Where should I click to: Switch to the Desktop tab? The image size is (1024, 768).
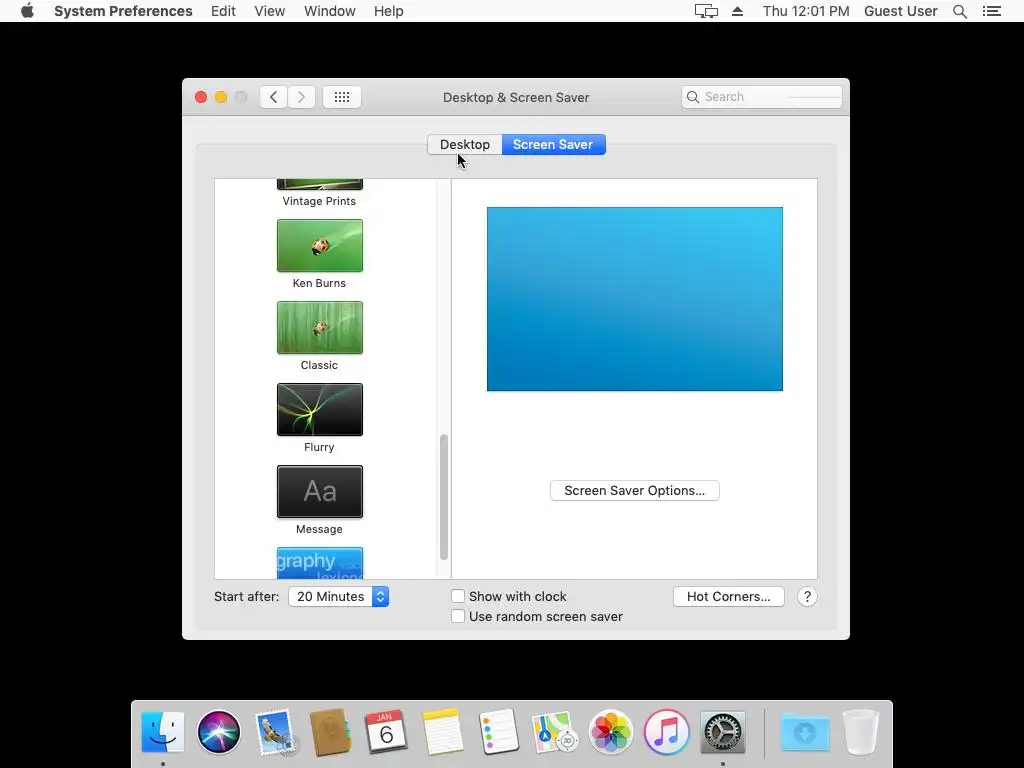[x=464, y=144]
